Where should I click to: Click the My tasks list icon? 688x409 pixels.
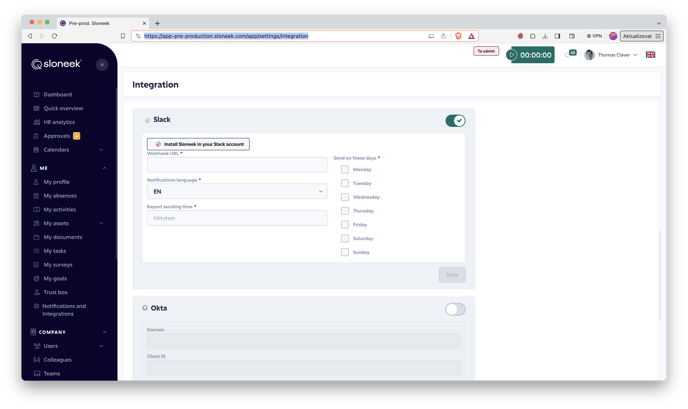click(x=36, y=251)
